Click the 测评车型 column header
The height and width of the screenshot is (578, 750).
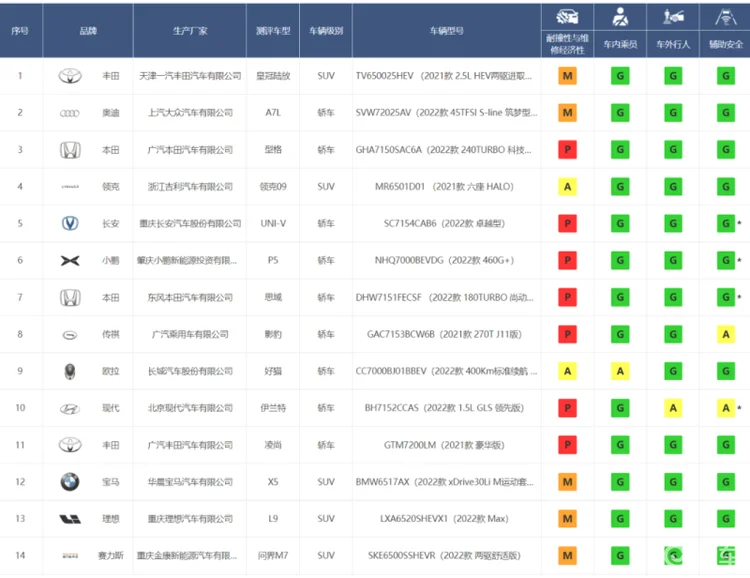(x=273, y=31)
